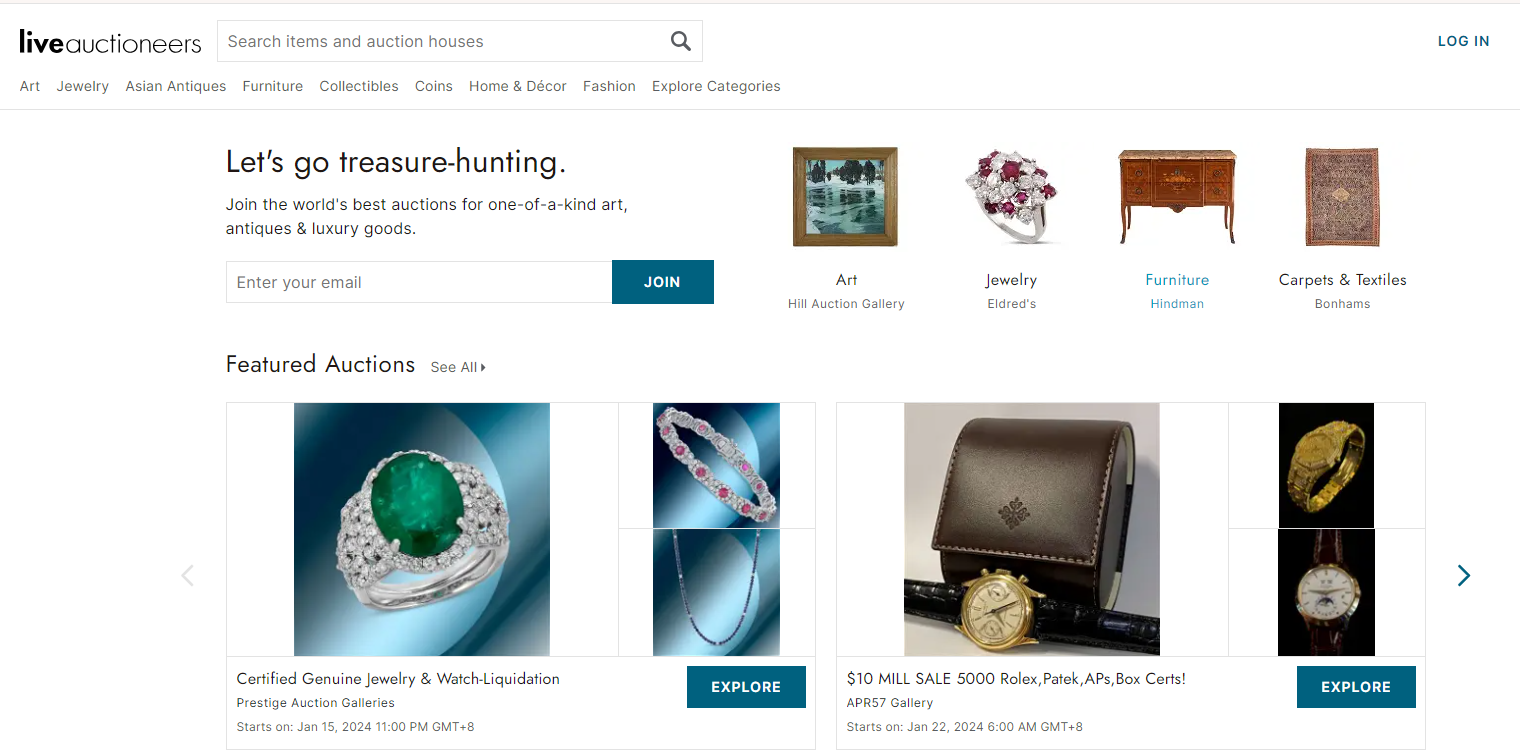Click the search magnifier icon
This screenshot has width=1520, height=752.
(680, 41)
